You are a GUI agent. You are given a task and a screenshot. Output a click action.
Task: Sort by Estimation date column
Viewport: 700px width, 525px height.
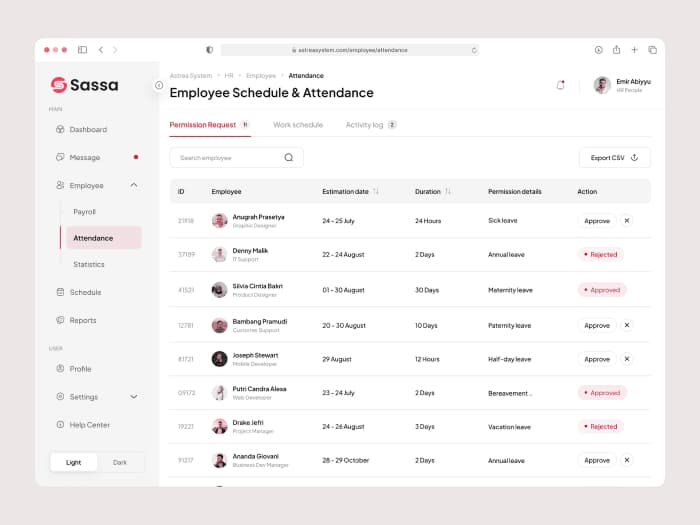click(x=376, y=191)
